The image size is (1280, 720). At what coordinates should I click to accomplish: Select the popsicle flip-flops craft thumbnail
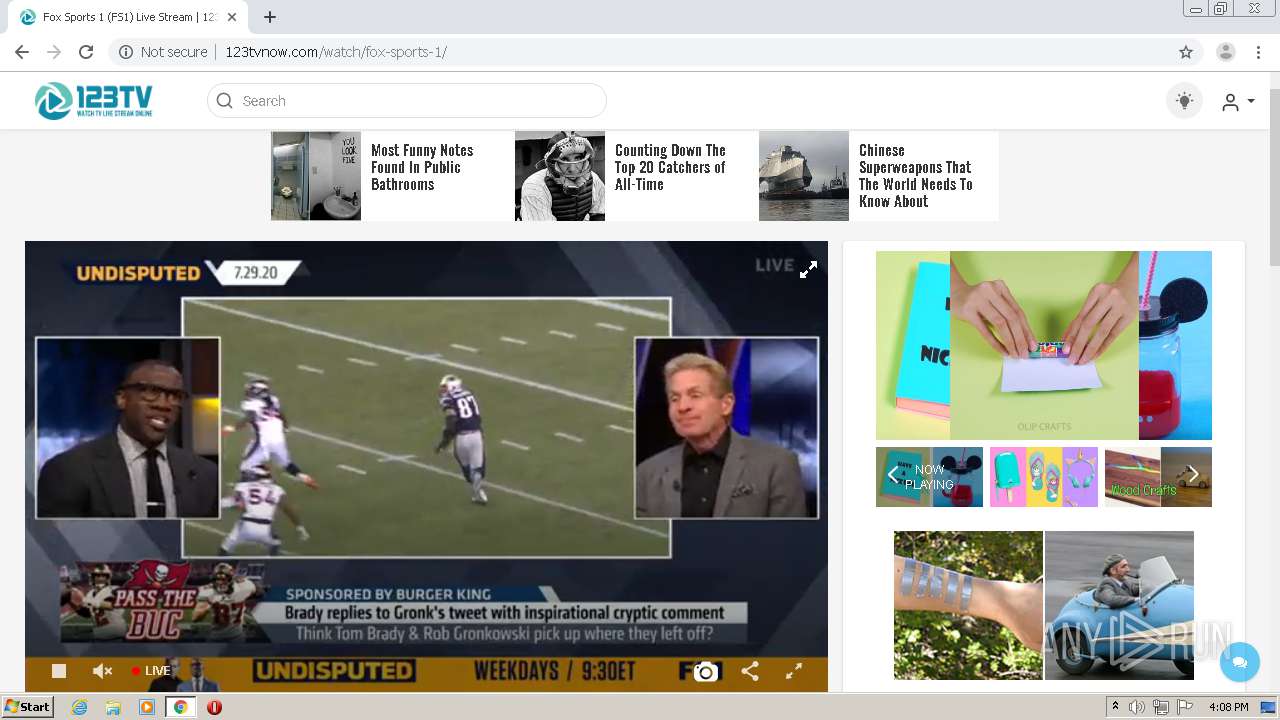[x=1044, y=477]
